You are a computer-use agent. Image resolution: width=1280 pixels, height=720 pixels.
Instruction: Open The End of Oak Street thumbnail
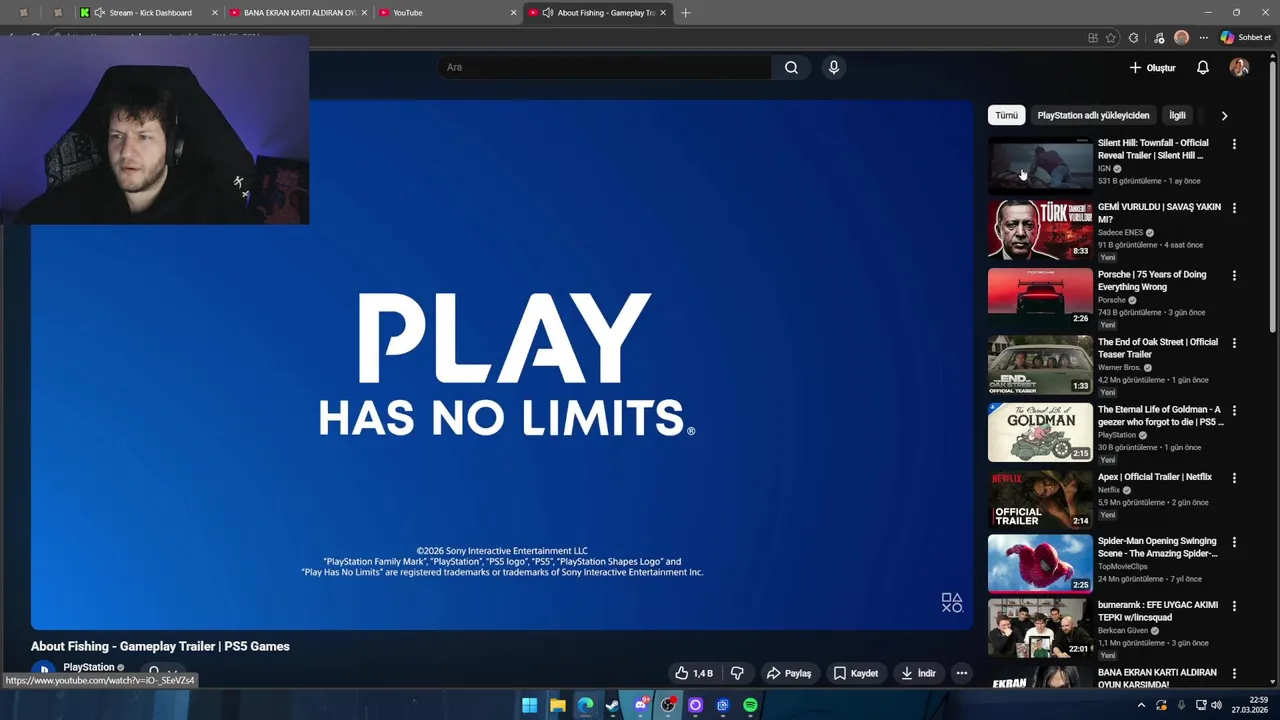[1040, 364]
